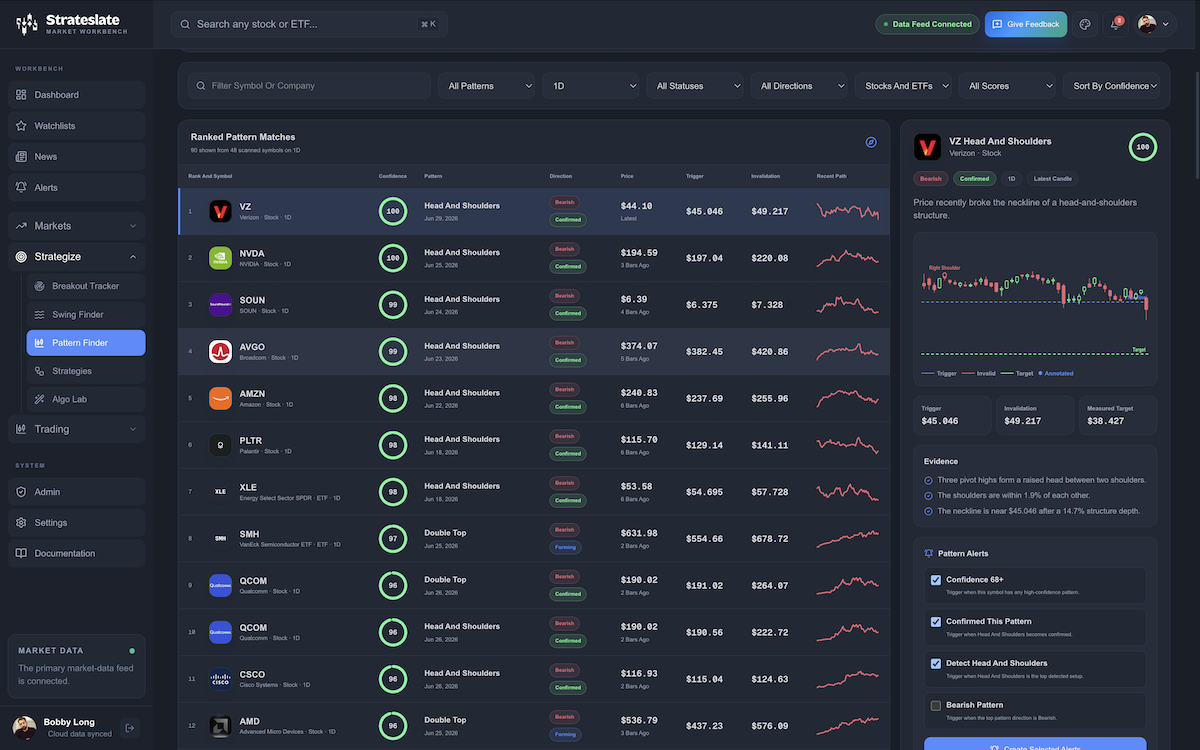Open the News sidebar item
This screenshot has width=1200, height=750.
tap(76, 157)
